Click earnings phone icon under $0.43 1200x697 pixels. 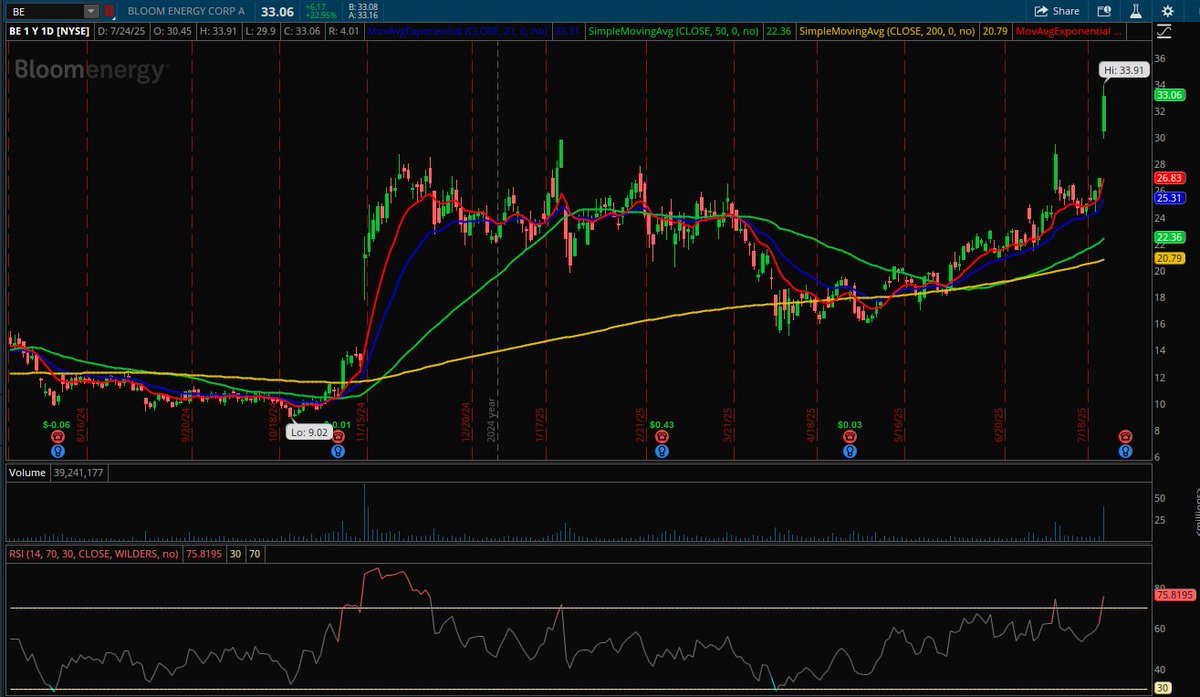point(661,437)
